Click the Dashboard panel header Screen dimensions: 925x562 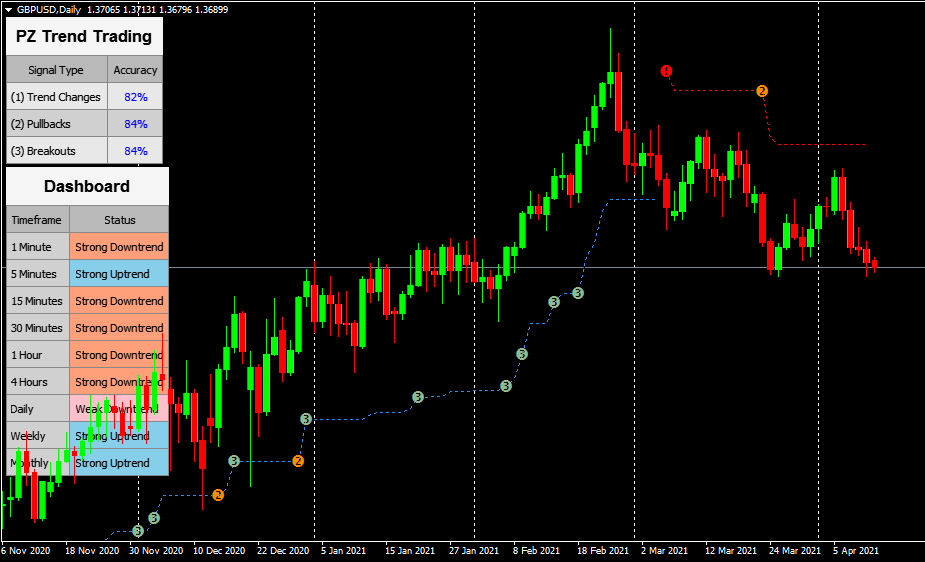tap(87, 186)
